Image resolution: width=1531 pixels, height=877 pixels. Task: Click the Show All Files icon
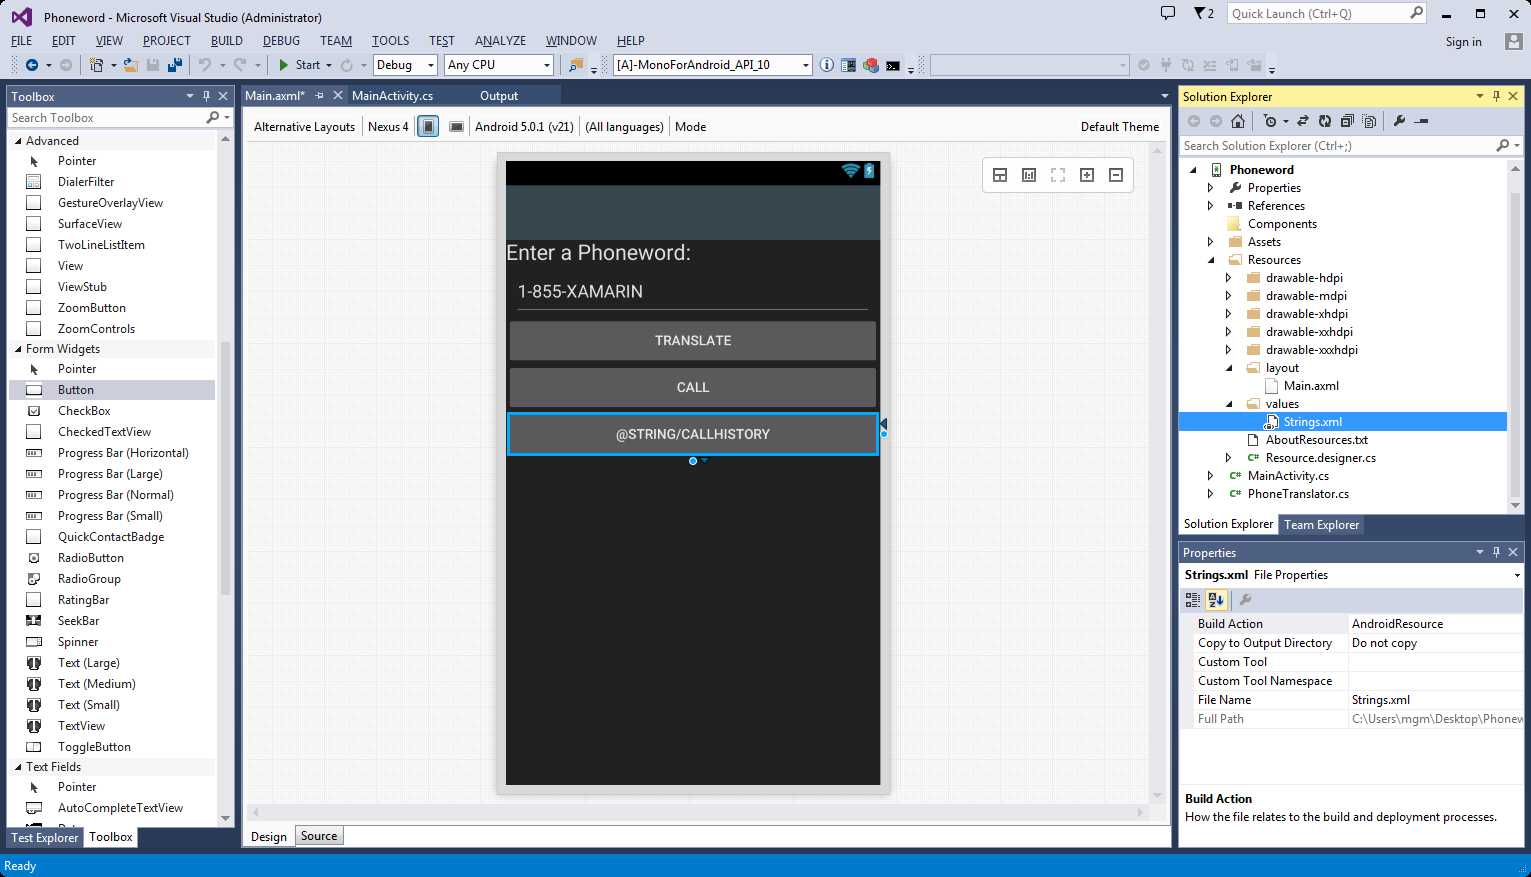coord(1369,121)
